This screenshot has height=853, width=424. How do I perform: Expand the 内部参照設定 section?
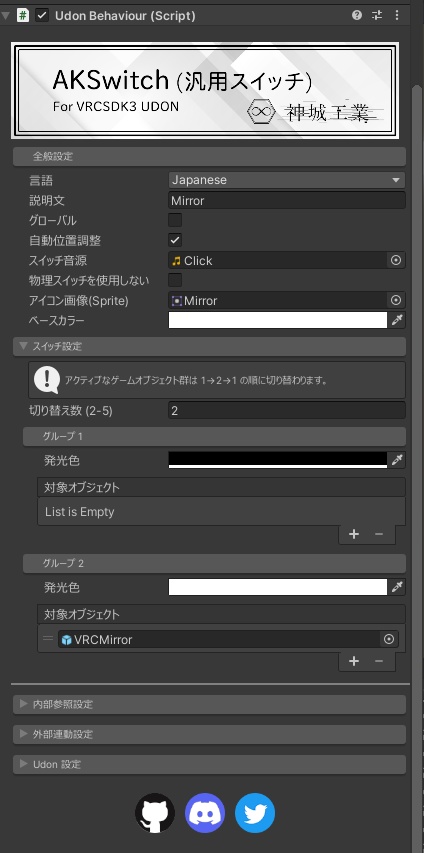click(x=210, y=704)
